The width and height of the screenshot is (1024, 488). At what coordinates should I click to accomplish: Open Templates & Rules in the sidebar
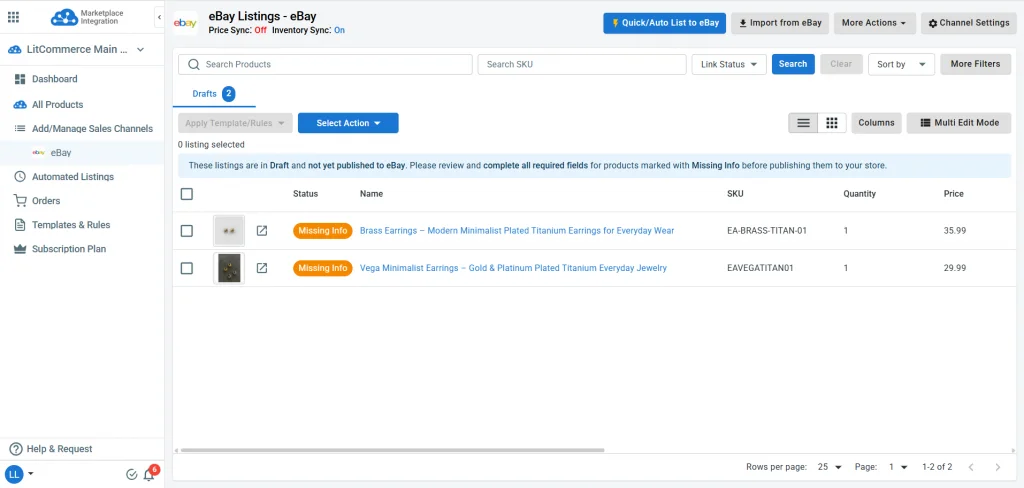71,225
